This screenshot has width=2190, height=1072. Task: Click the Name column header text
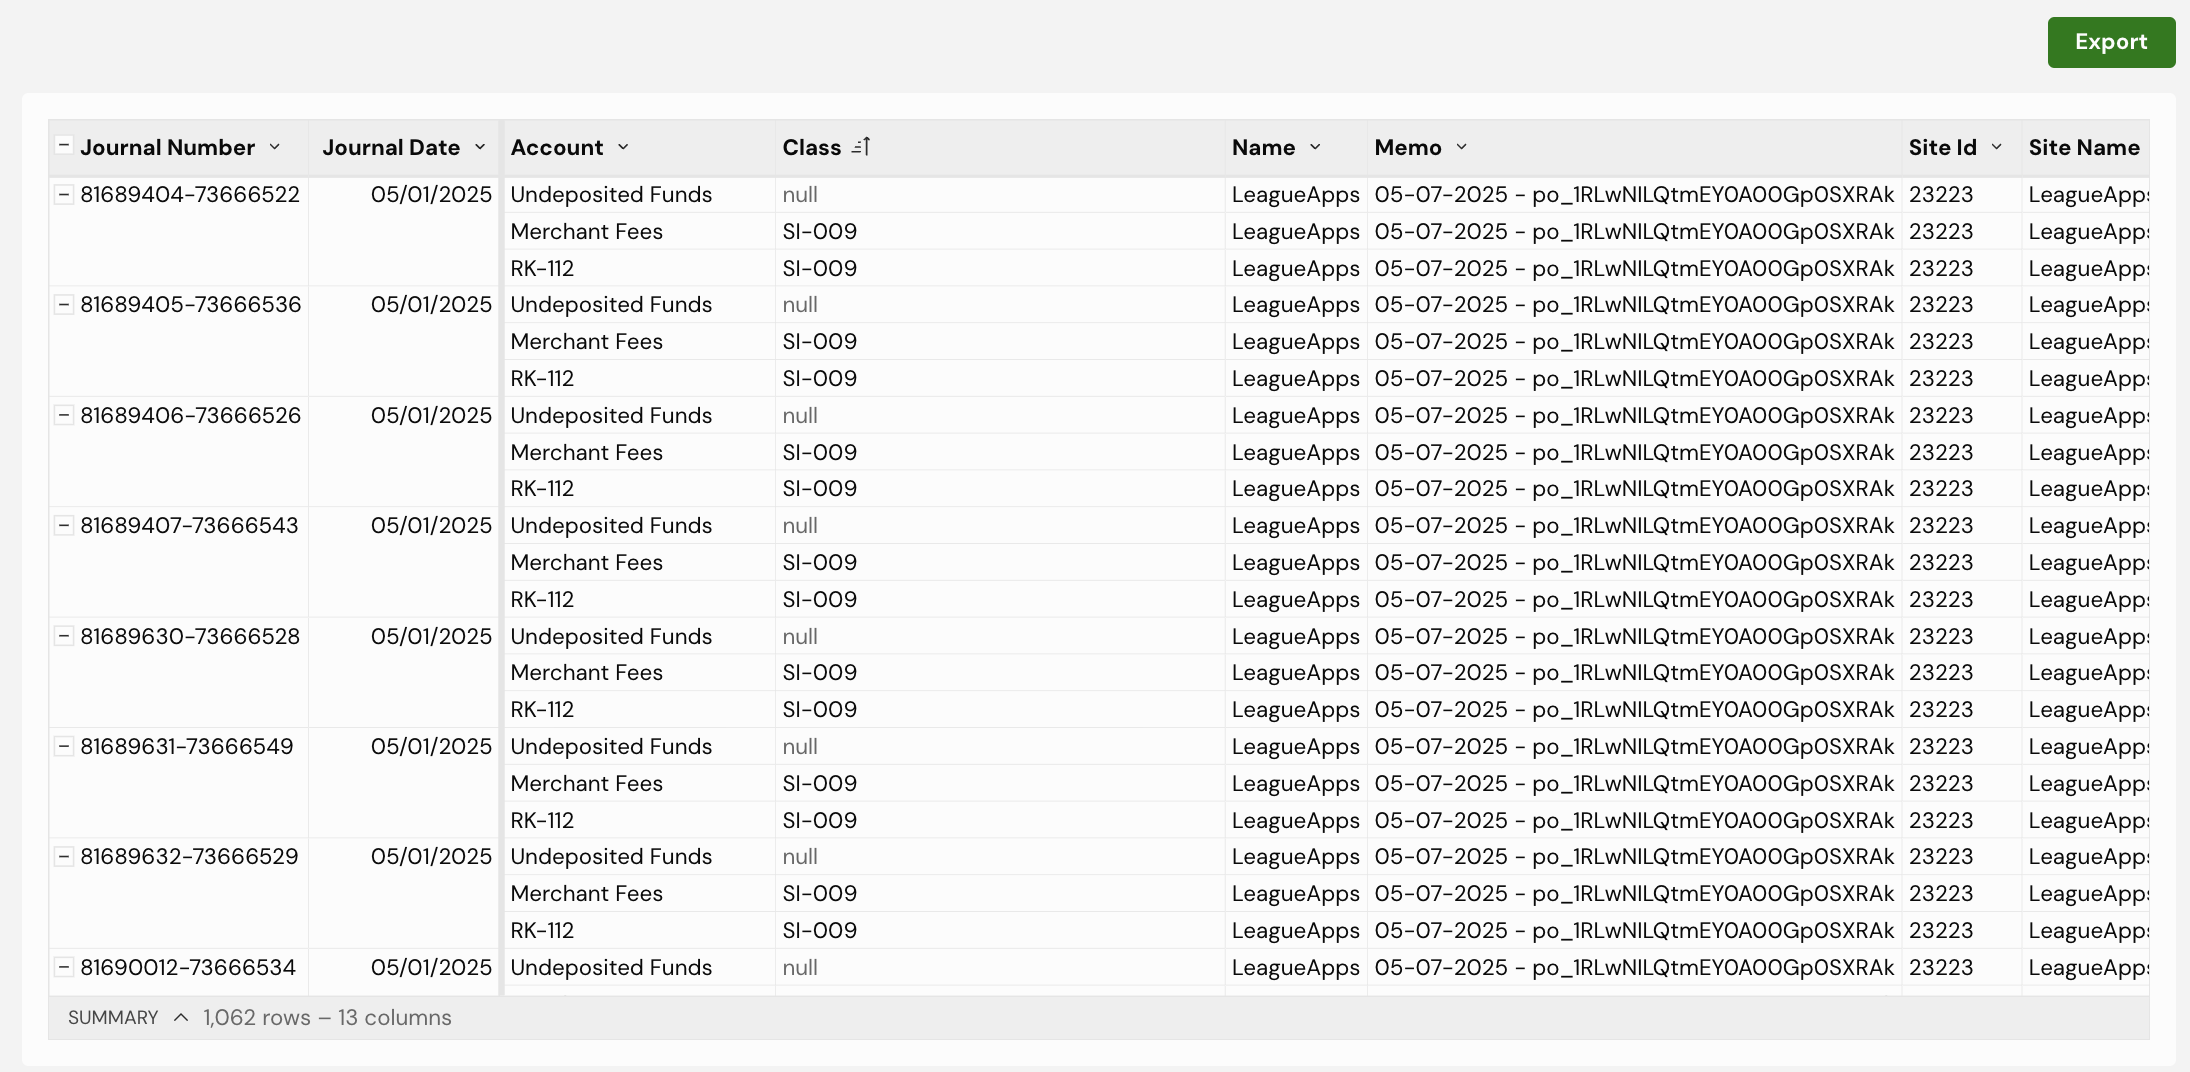[x=1263, y=147]
